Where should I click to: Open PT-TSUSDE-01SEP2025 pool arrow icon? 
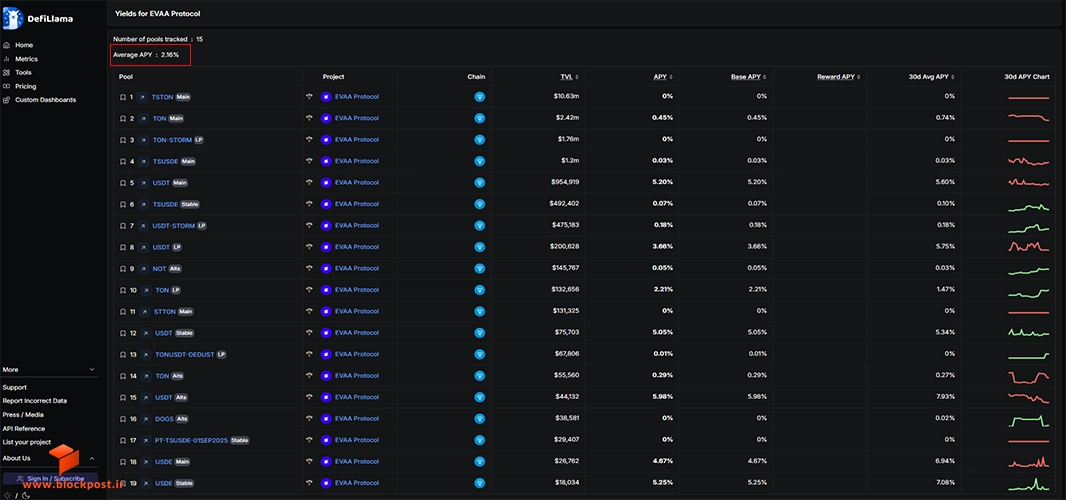click(146, 440)
